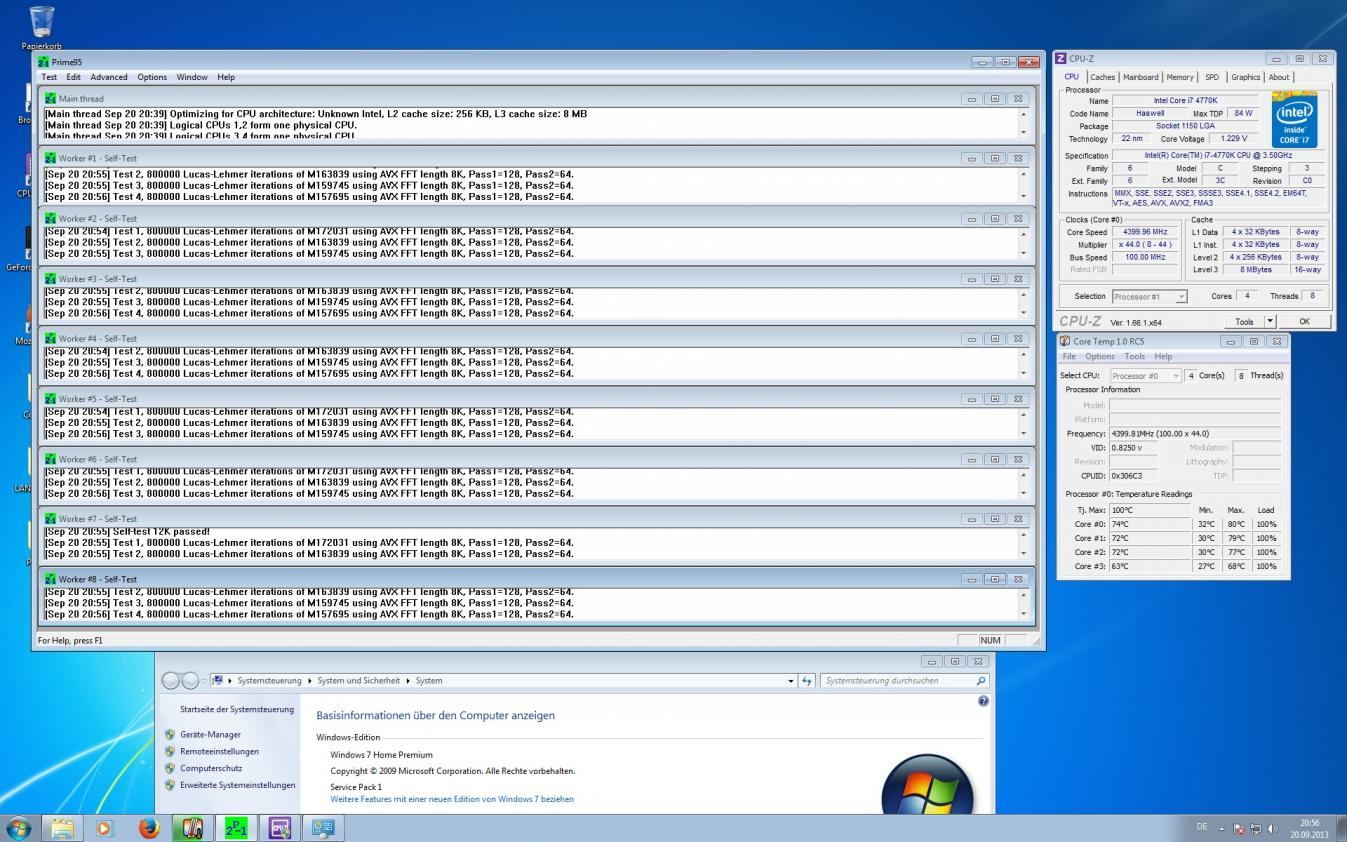Image resolution: width=1347 pixels, height=842 pixels.
Task: Click the refresh button beside address bar
Action: pyautogui.click(x=807, y=681)
